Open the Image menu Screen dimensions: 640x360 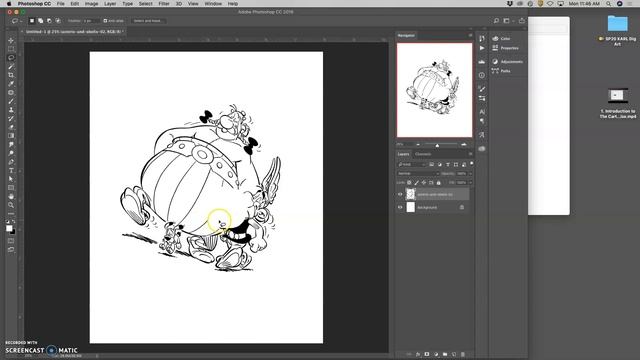[x=91, y=4]
